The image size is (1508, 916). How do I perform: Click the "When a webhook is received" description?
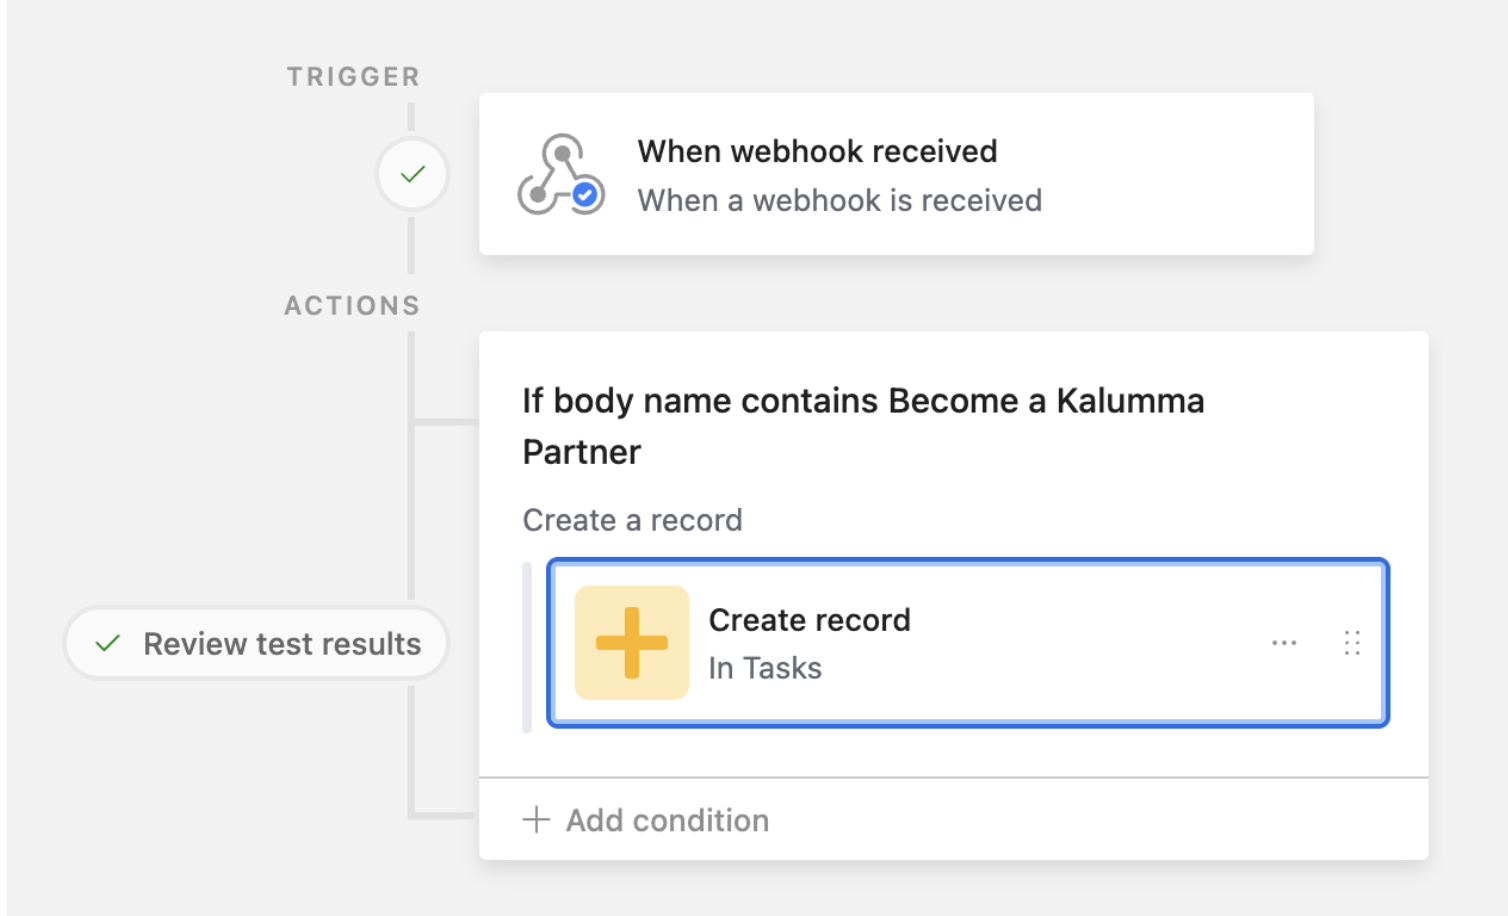840,200
